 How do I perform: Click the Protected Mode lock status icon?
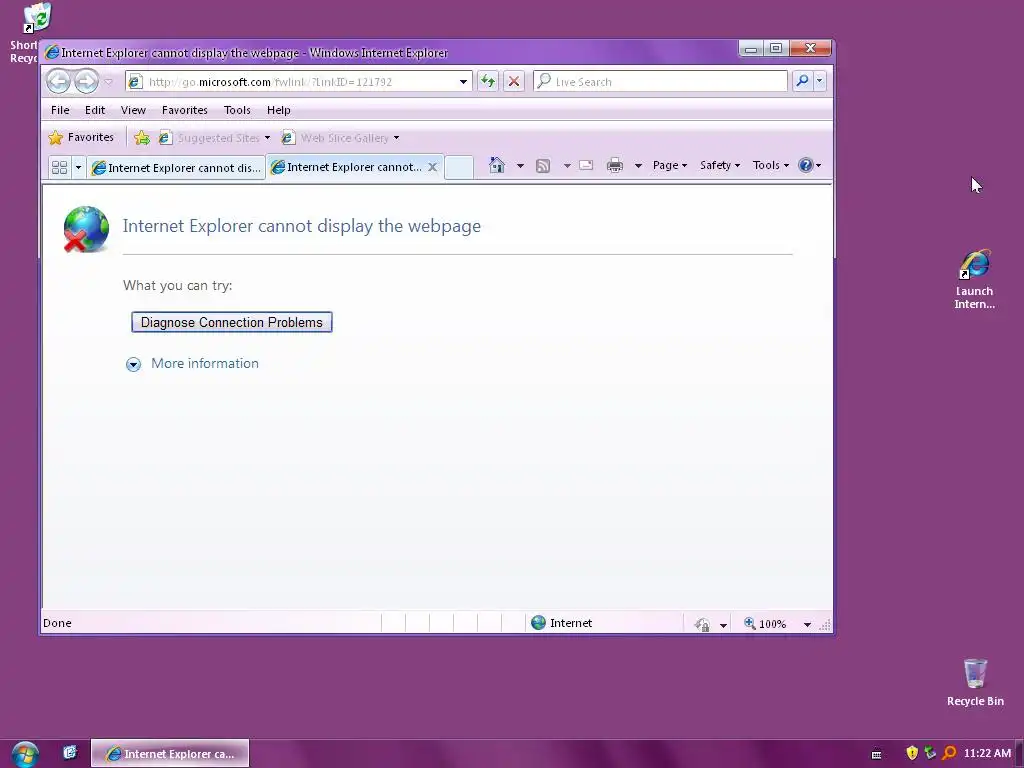[702, 624]
